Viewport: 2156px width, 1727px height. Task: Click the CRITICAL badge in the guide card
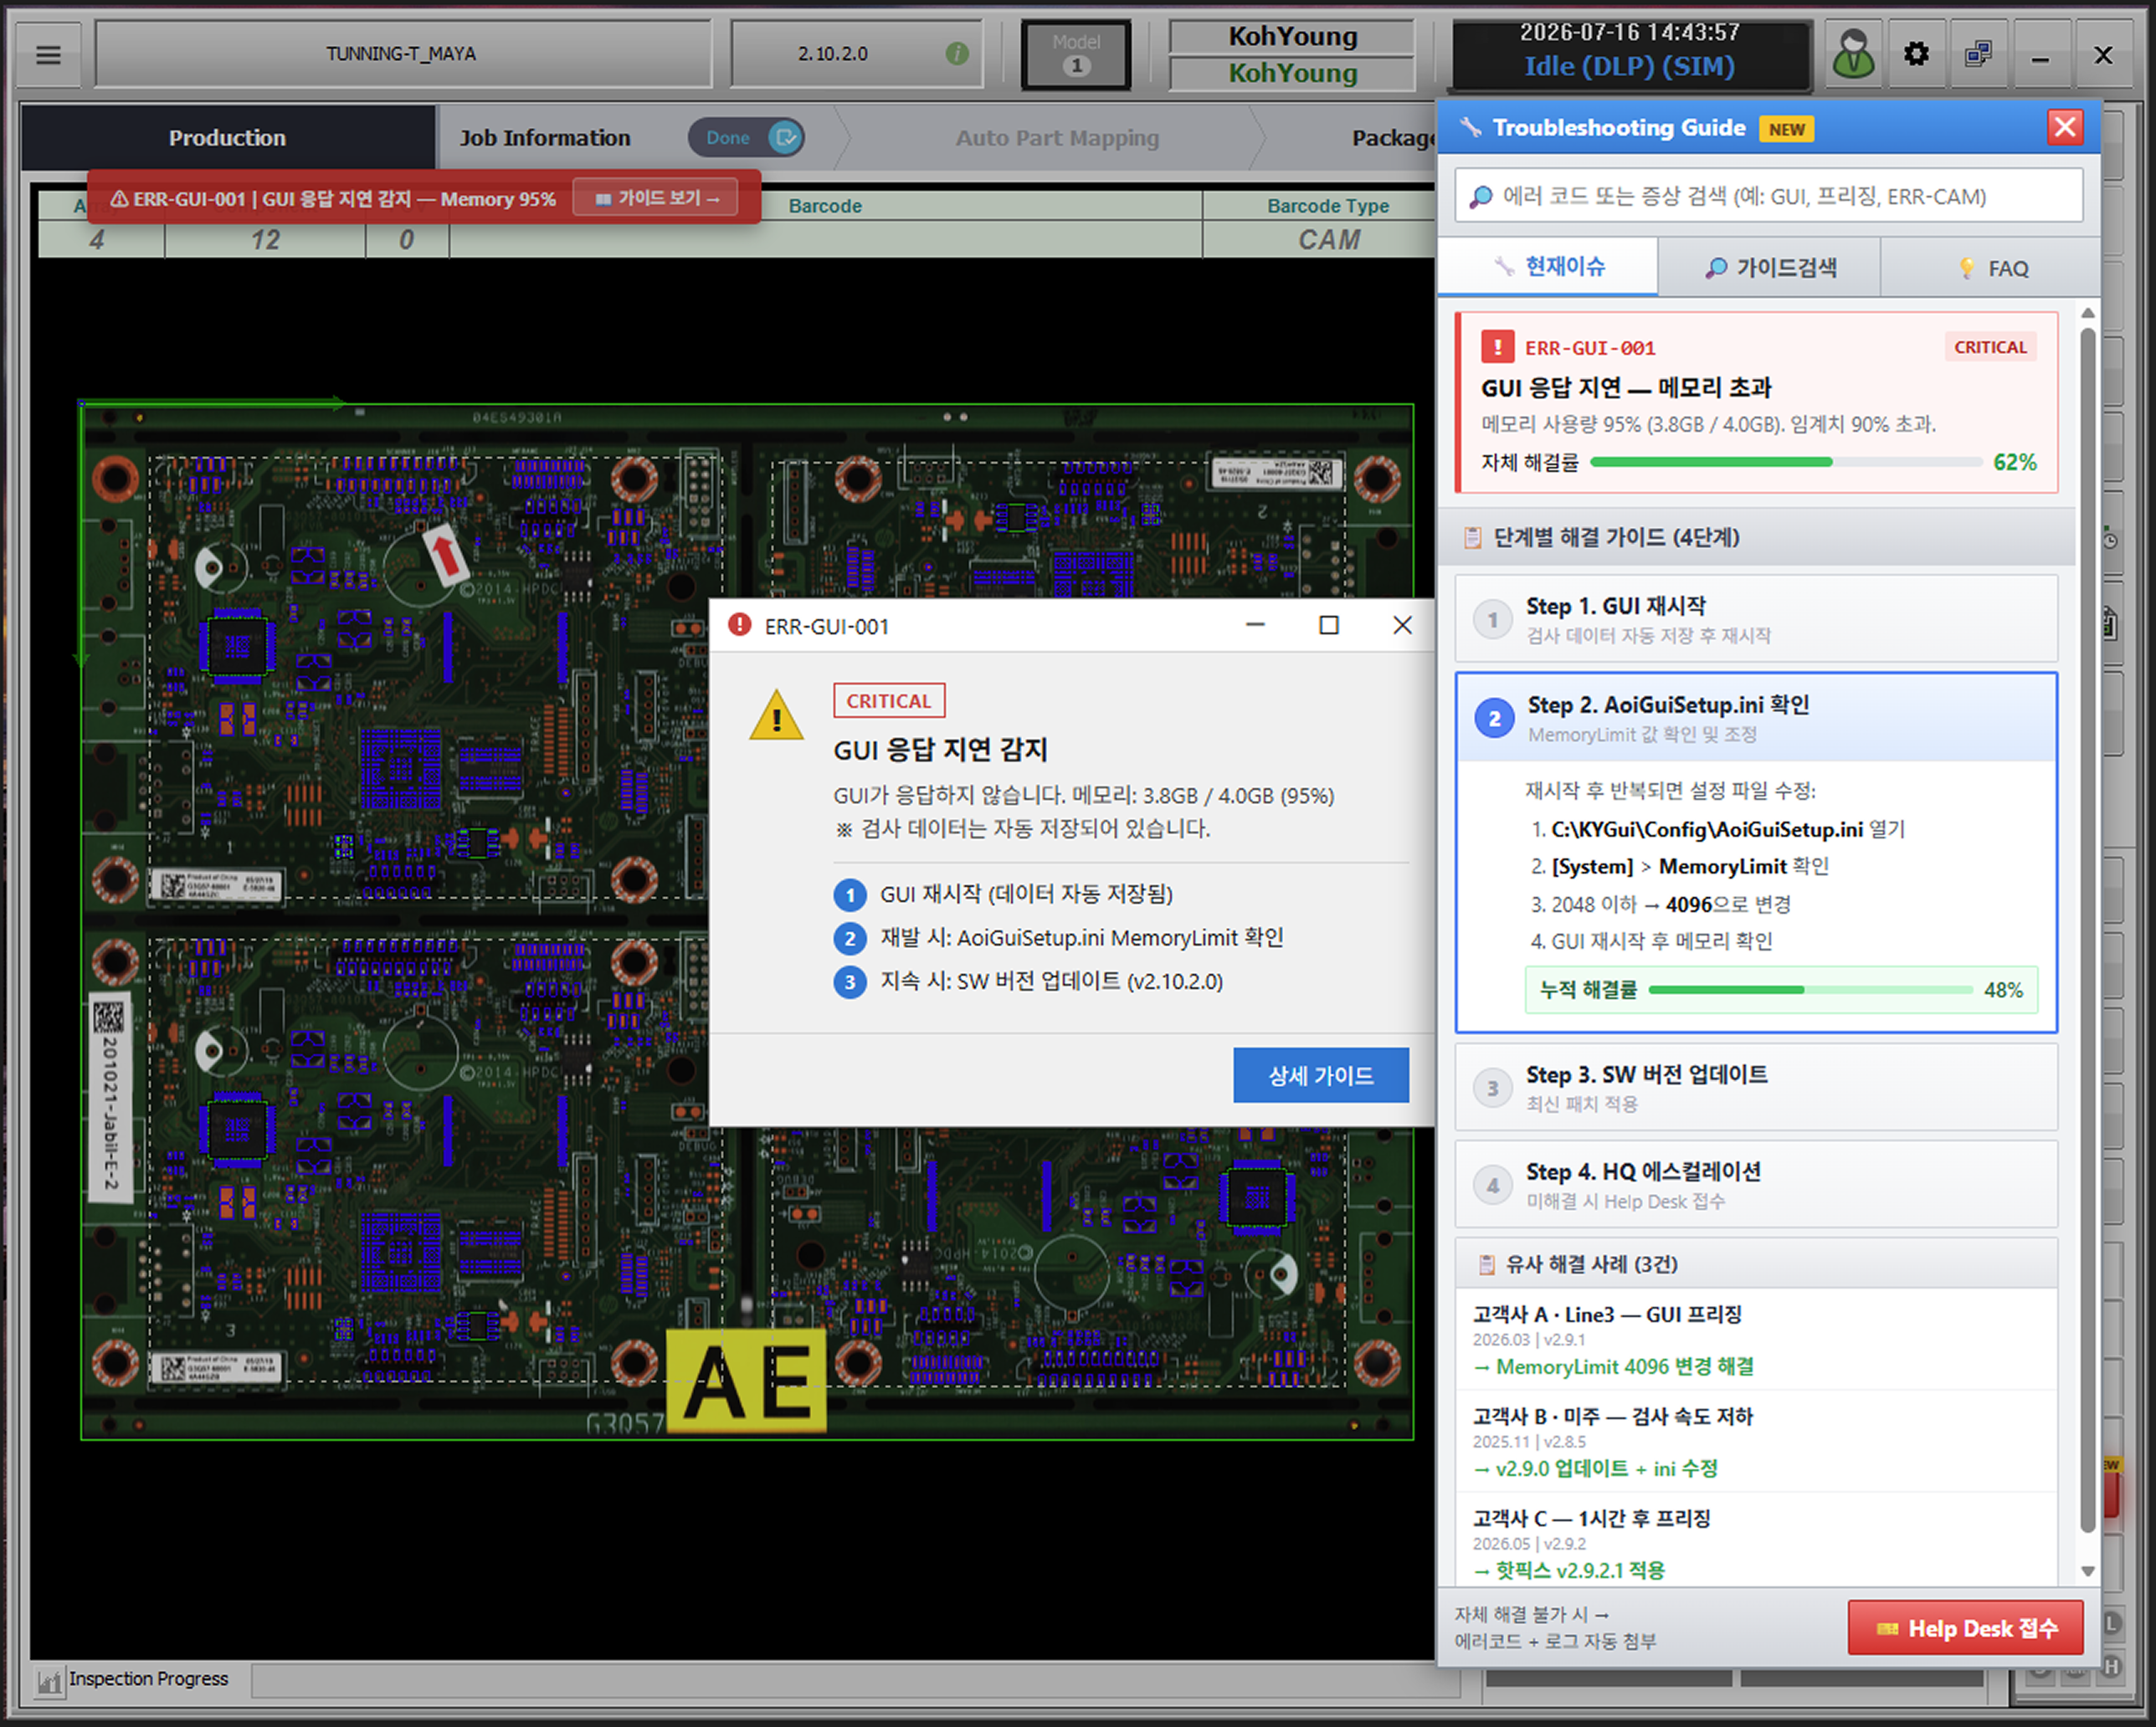(x=1990, y=347)
